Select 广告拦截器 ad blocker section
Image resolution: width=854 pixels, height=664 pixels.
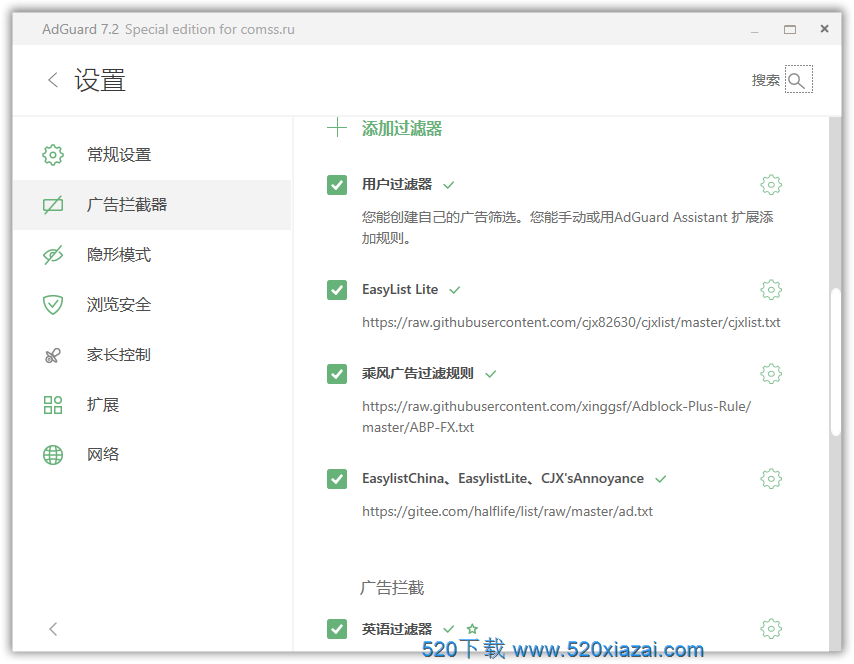tap(152, 205)
